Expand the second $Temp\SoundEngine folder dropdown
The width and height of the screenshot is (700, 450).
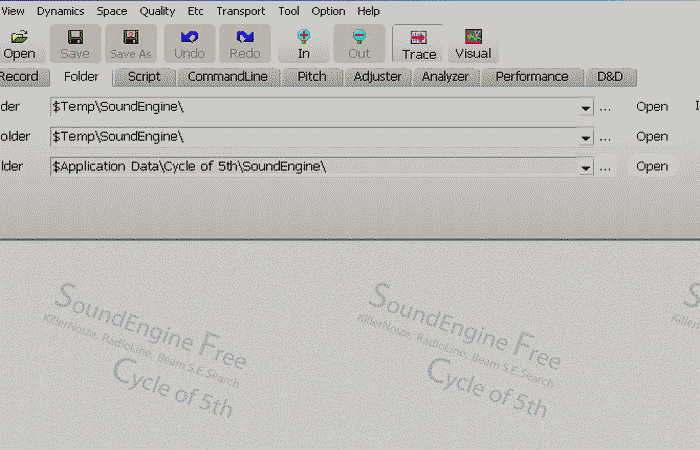click(586, 138)
